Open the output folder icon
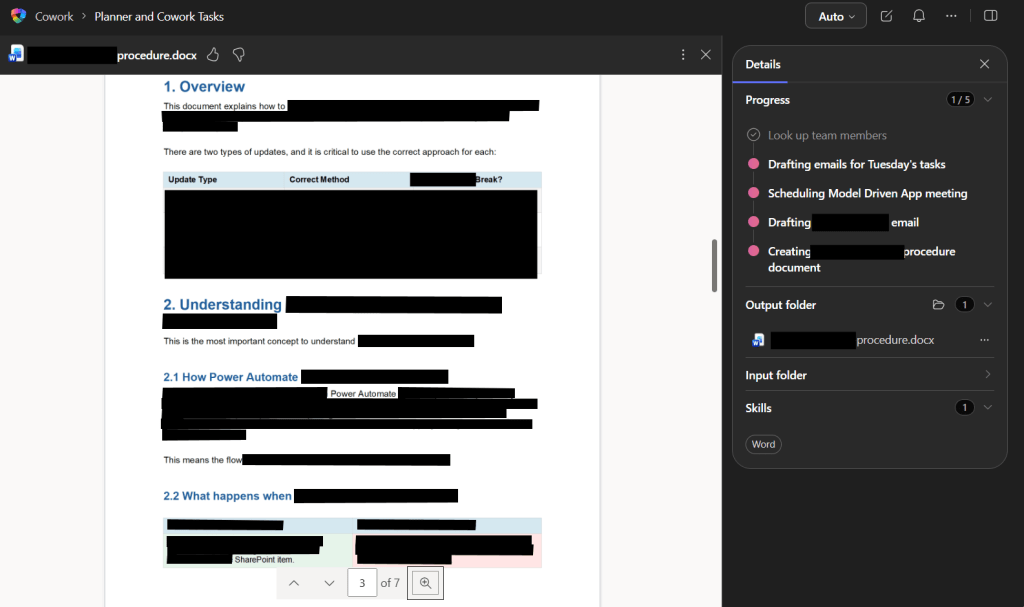This screenshot has height=607, width=1024. click(938, 305)
